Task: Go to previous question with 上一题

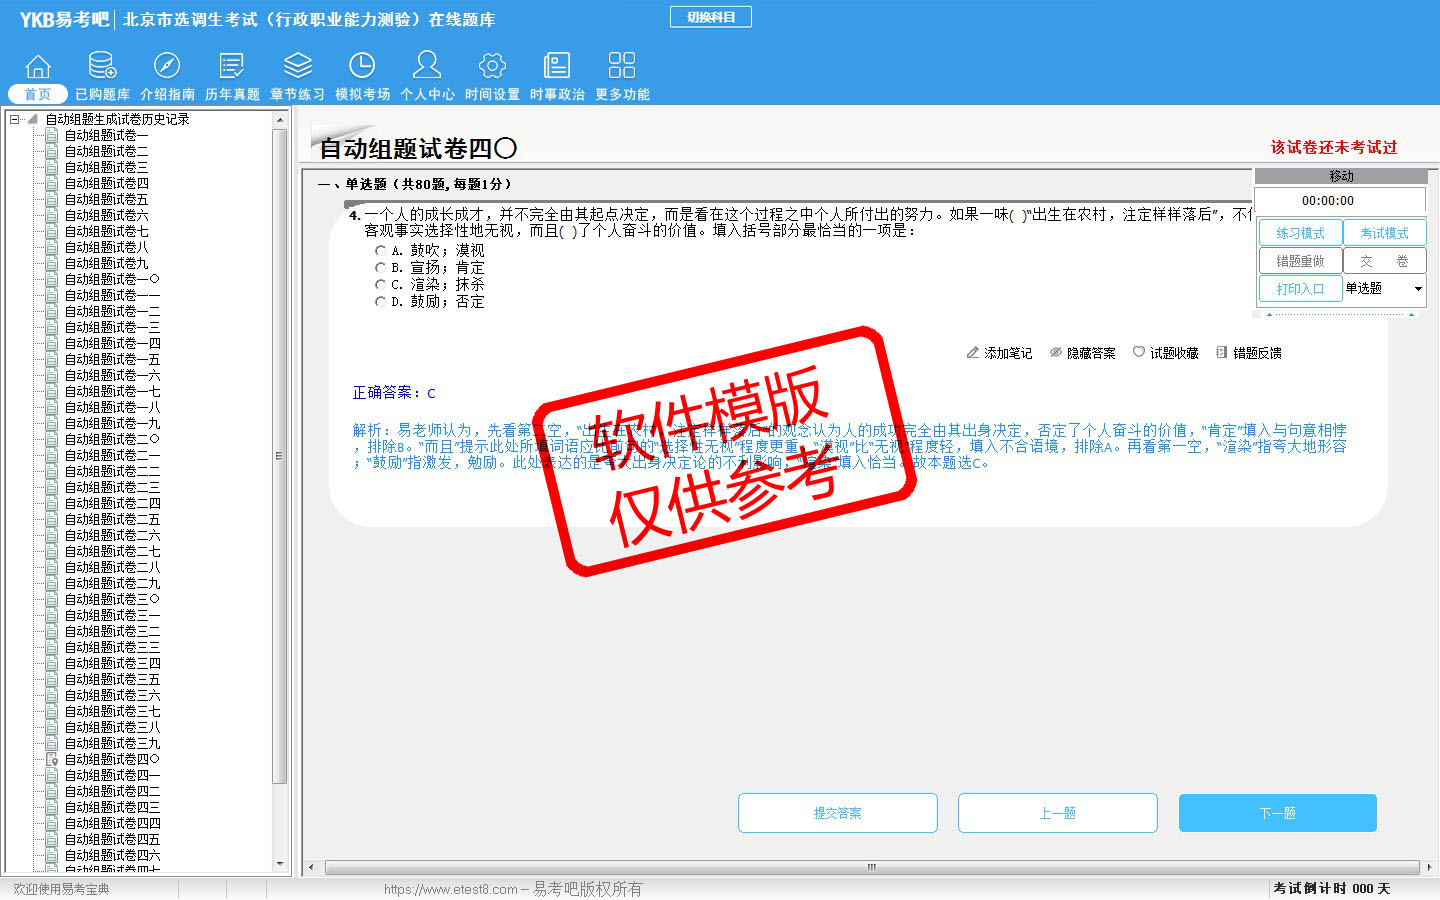Action: click(1058, 813)
